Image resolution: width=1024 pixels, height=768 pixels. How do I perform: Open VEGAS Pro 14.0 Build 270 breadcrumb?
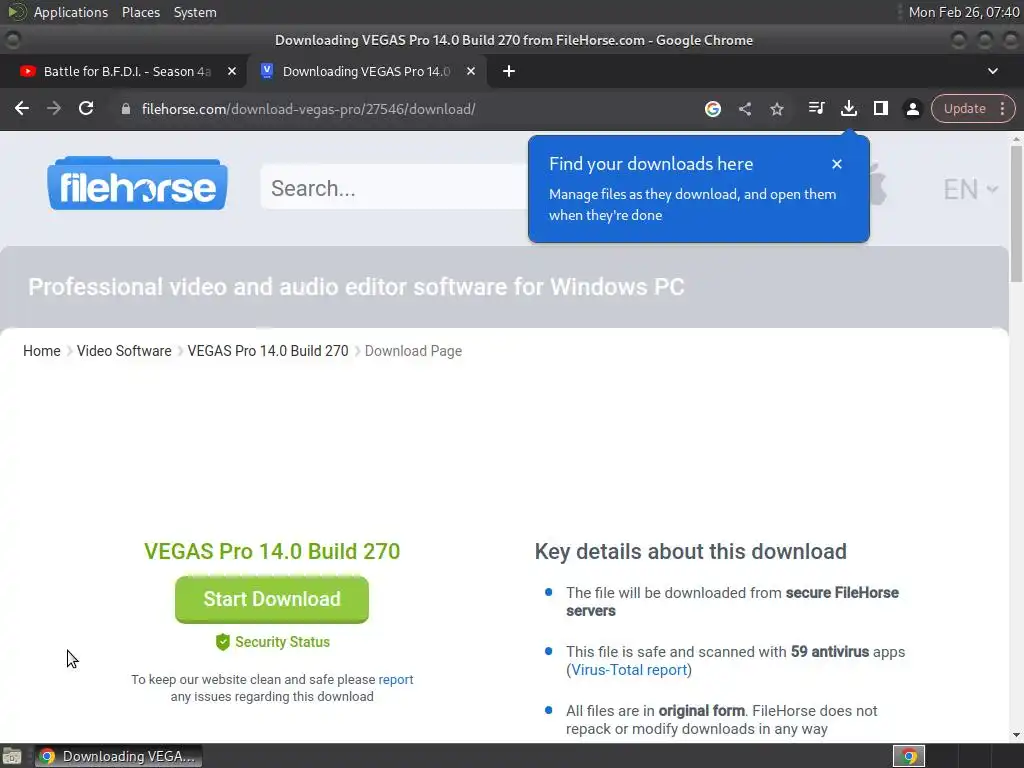tap(268, 351)
